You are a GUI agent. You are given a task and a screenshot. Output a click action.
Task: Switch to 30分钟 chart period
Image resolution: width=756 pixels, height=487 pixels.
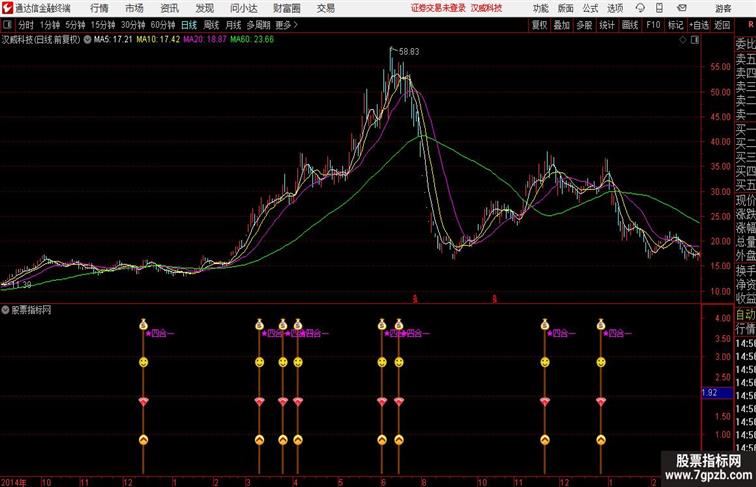click(x=133, y=25)
